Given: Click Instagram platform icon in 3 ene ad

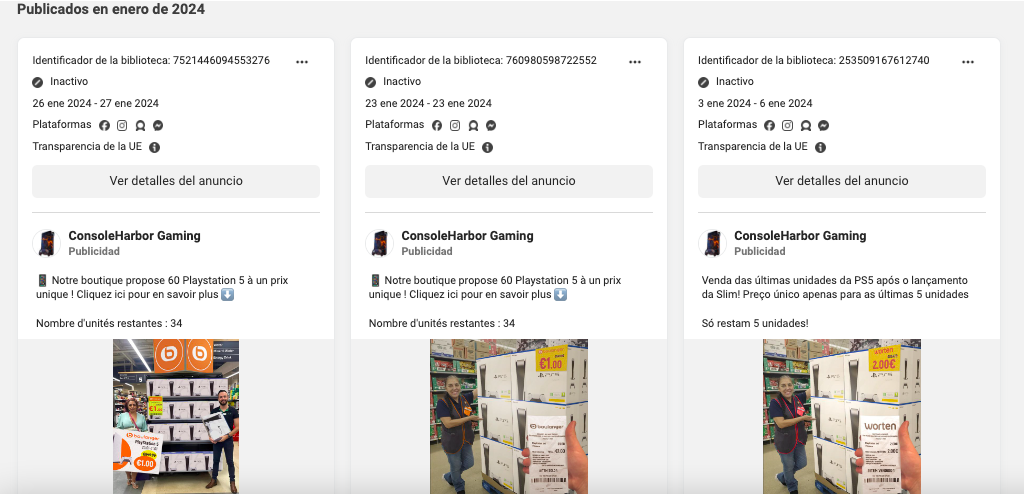Looking at the screenshot, I should click(x=788, y=125).
